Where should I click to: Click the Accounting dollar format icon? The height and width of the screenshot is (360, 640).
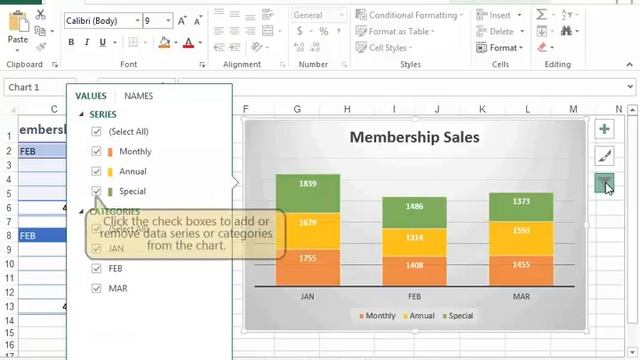300,31
